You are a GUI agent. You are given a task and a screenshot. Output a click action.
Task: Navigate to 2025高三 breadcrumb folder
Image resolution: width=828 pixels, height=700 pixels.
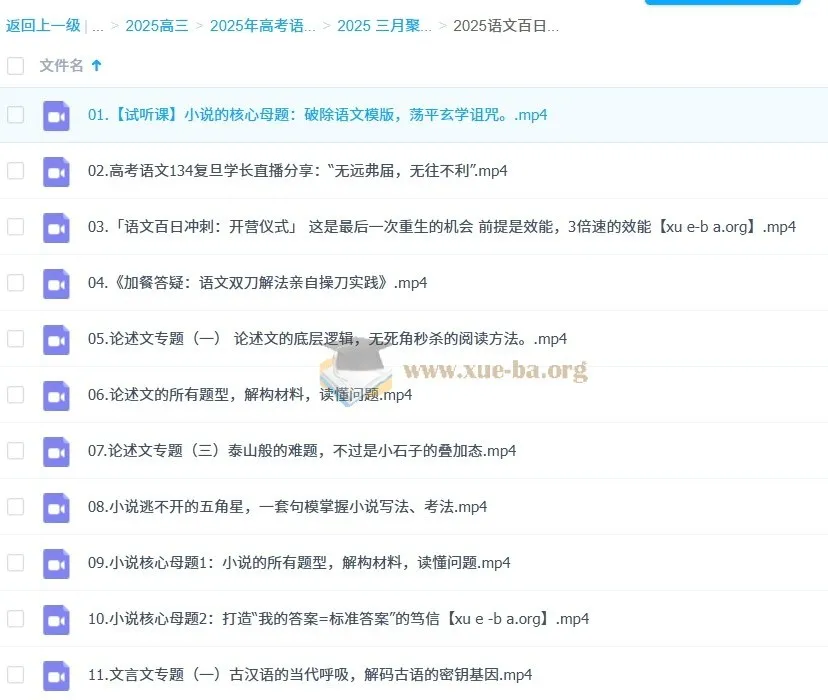coord(155,26)
